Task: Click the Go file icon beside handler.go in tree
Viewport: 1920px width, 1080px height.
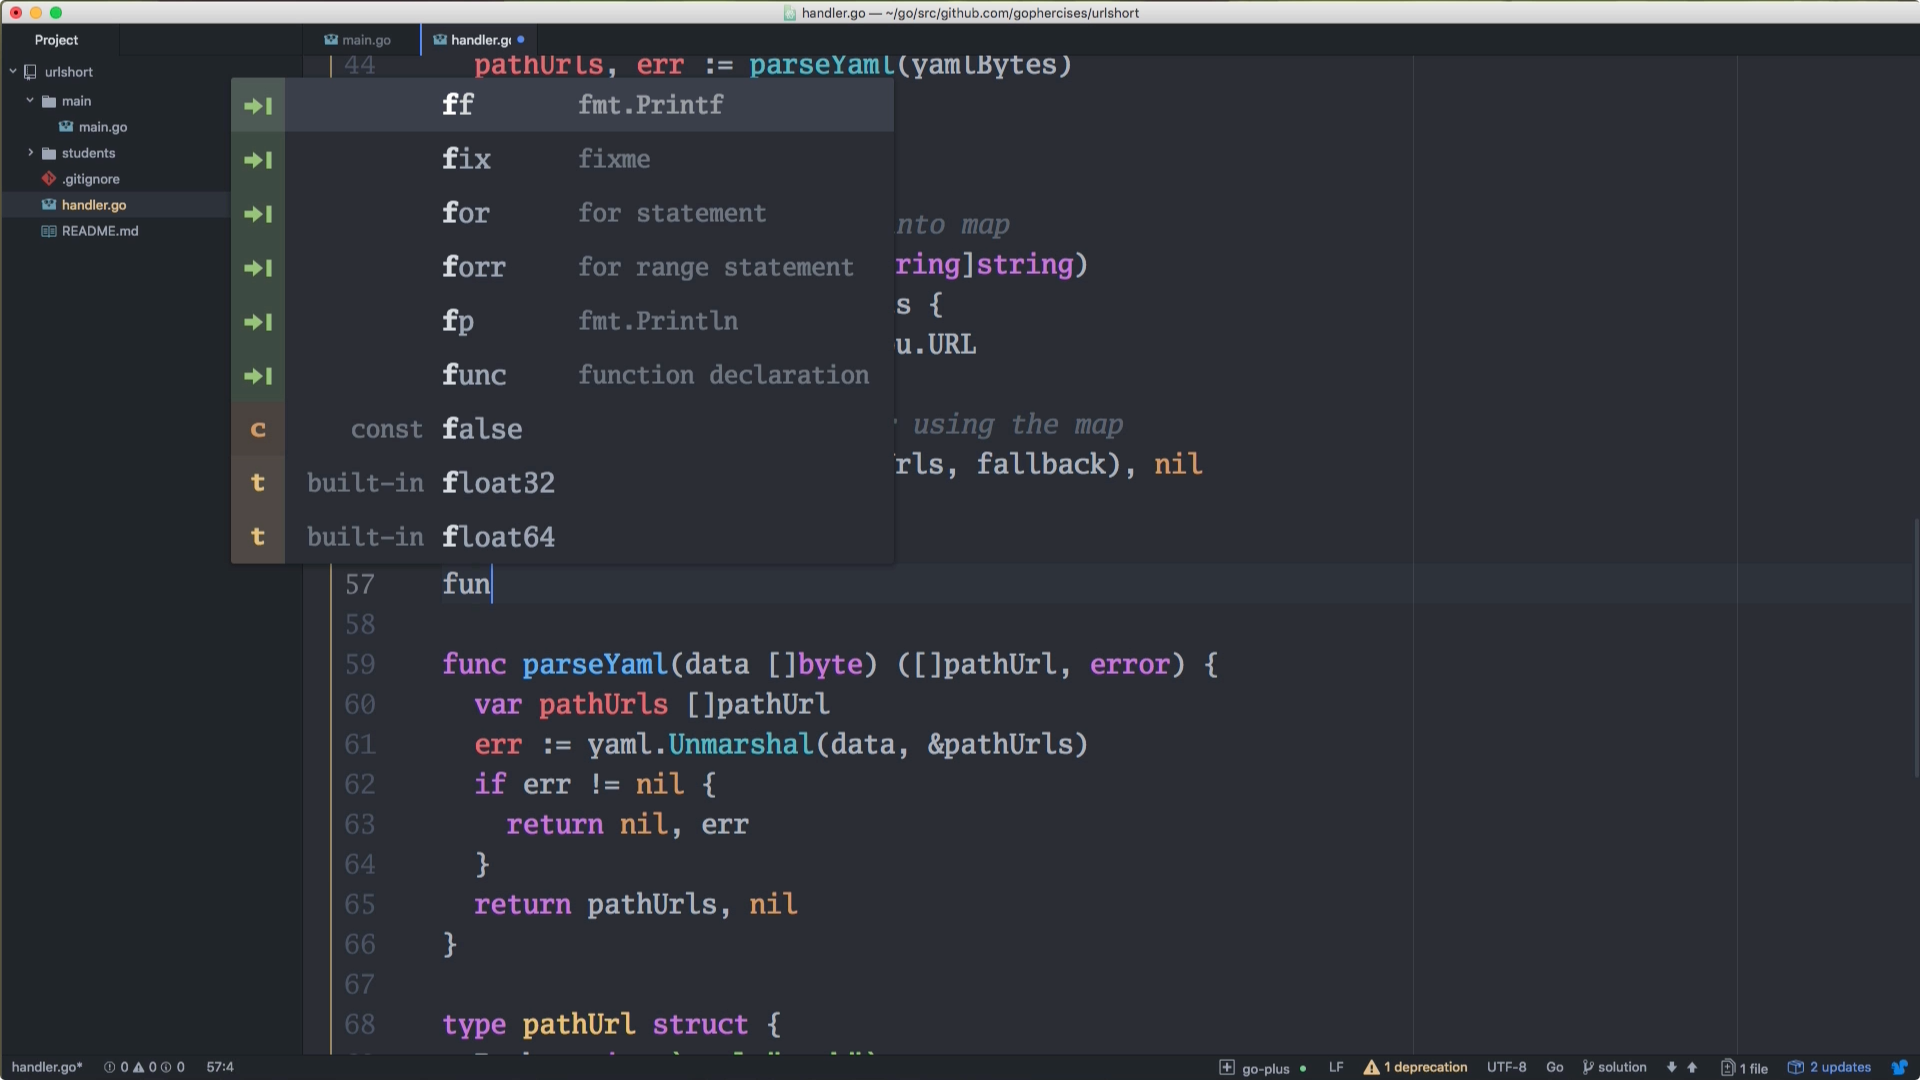Action: (x=47, y=204)
